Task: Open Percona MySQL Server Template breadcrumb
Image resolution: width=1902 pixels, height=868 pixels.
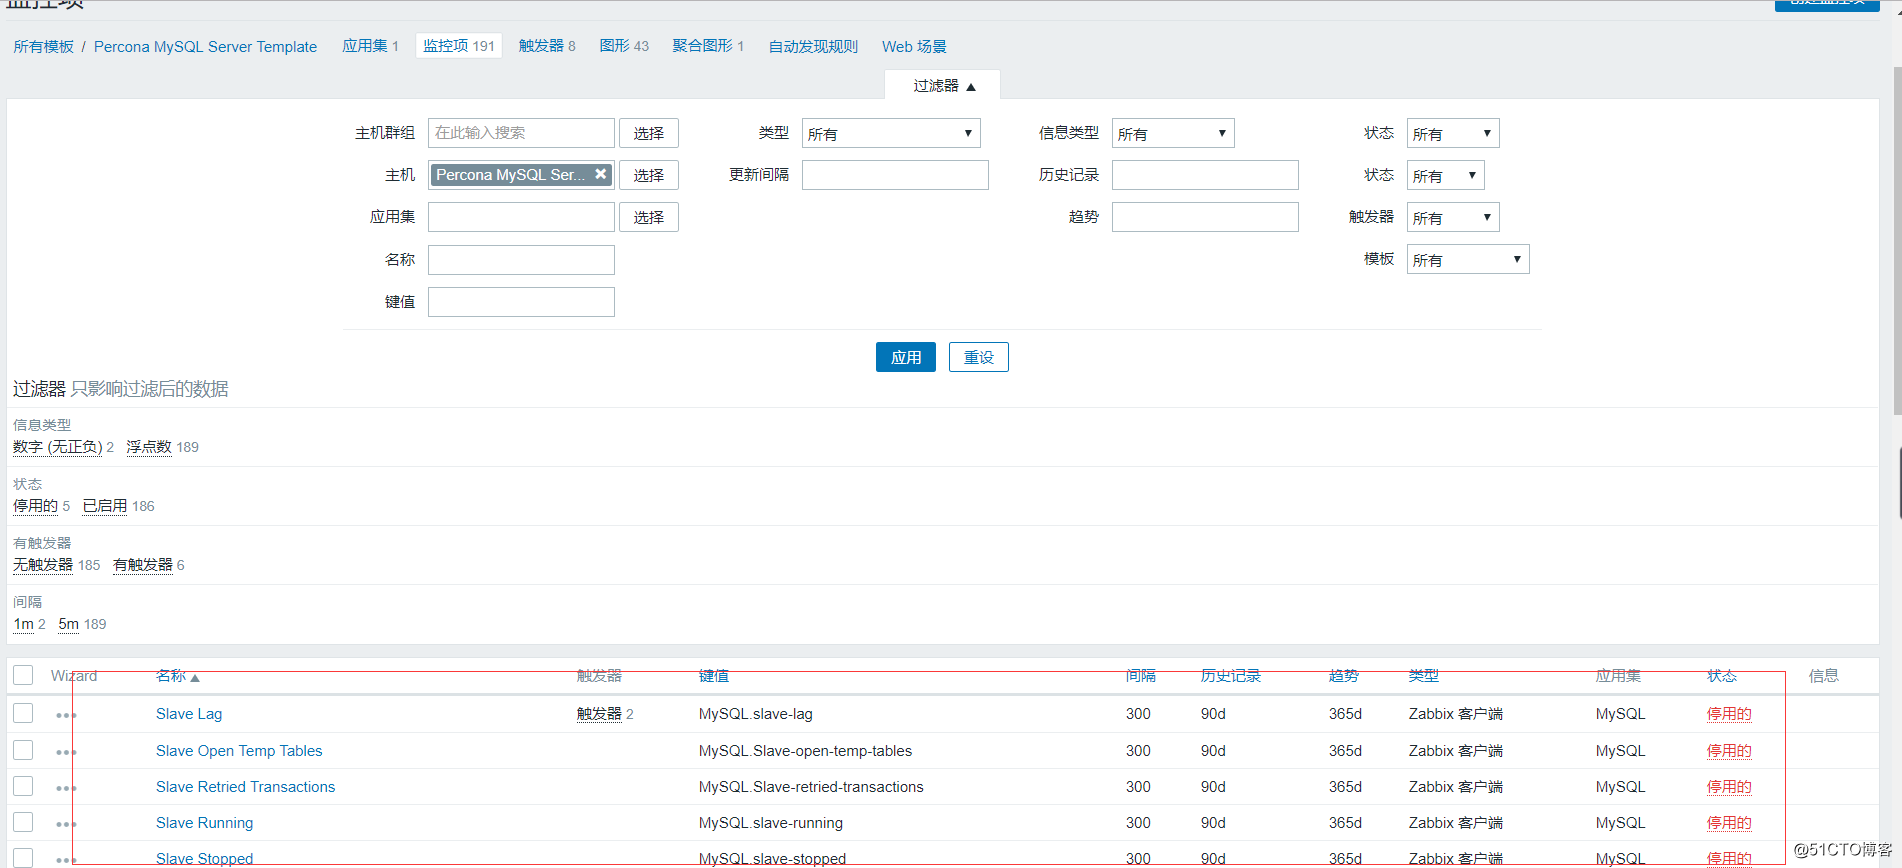Action: (205, 47)
